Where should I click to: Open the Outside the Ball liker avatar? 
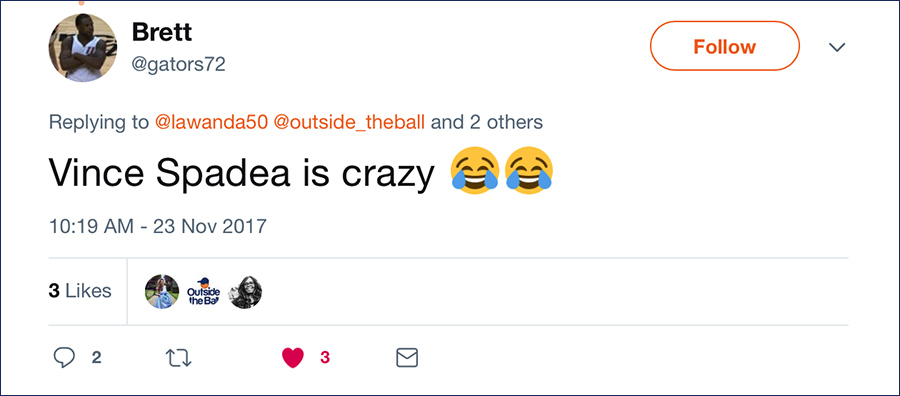click(x=204, y=292)
